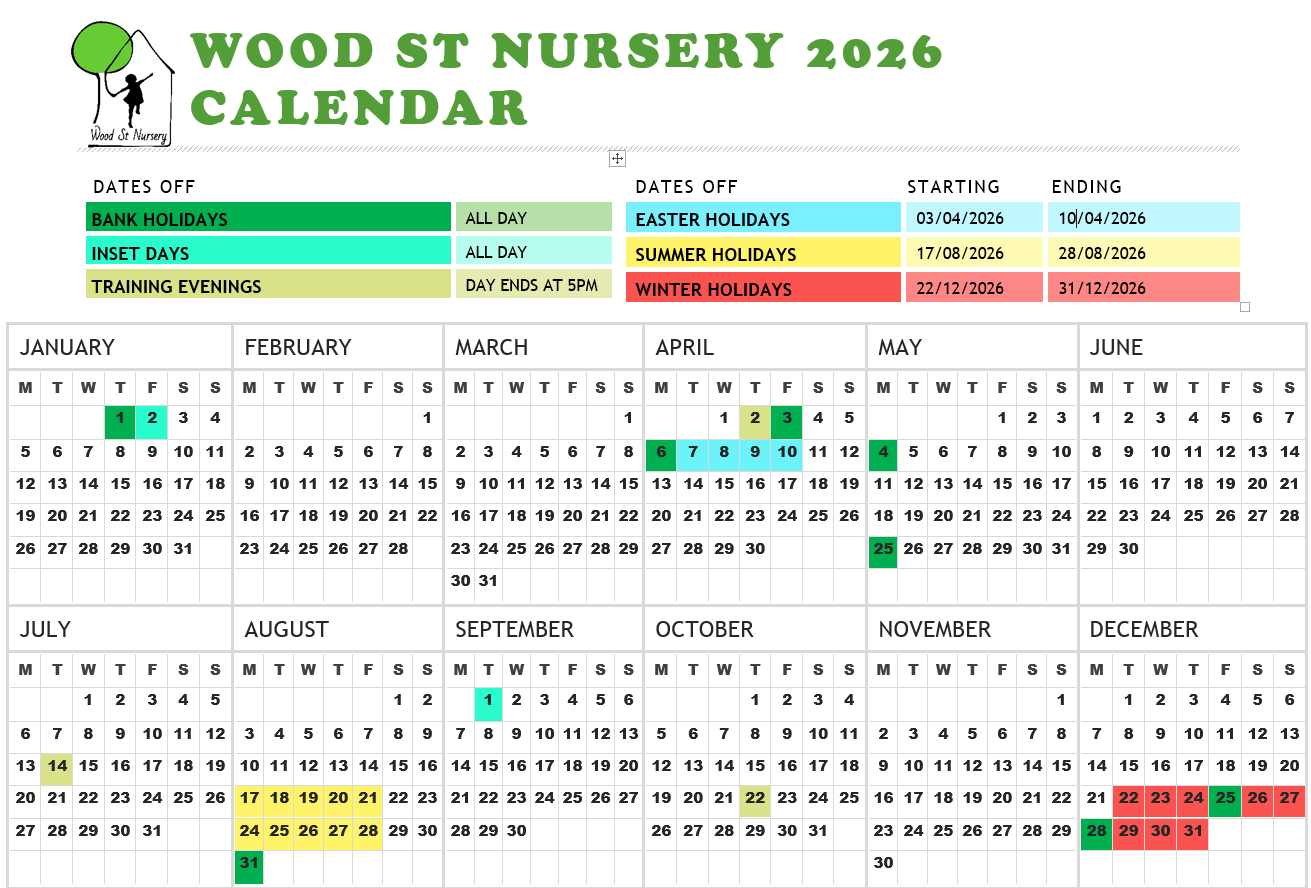Click the APRIL month heading

685,347
